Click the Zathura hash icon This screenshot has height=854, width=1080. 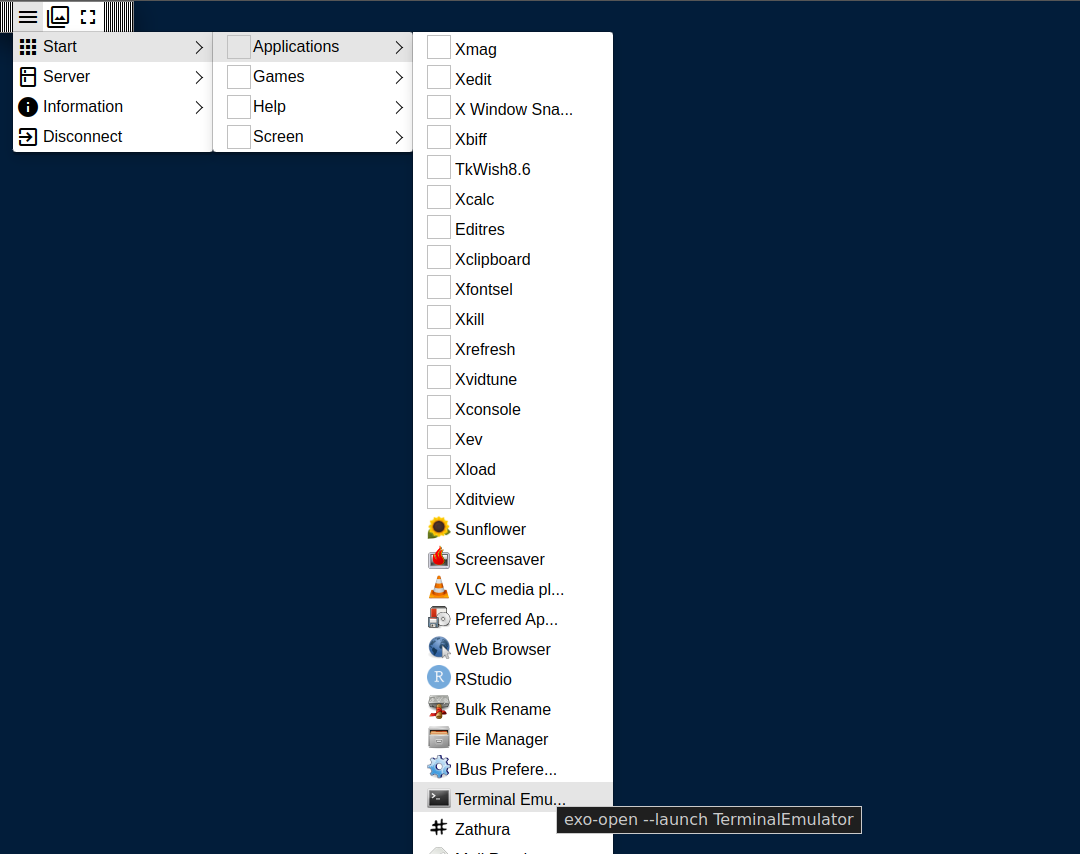pos(438,828)
